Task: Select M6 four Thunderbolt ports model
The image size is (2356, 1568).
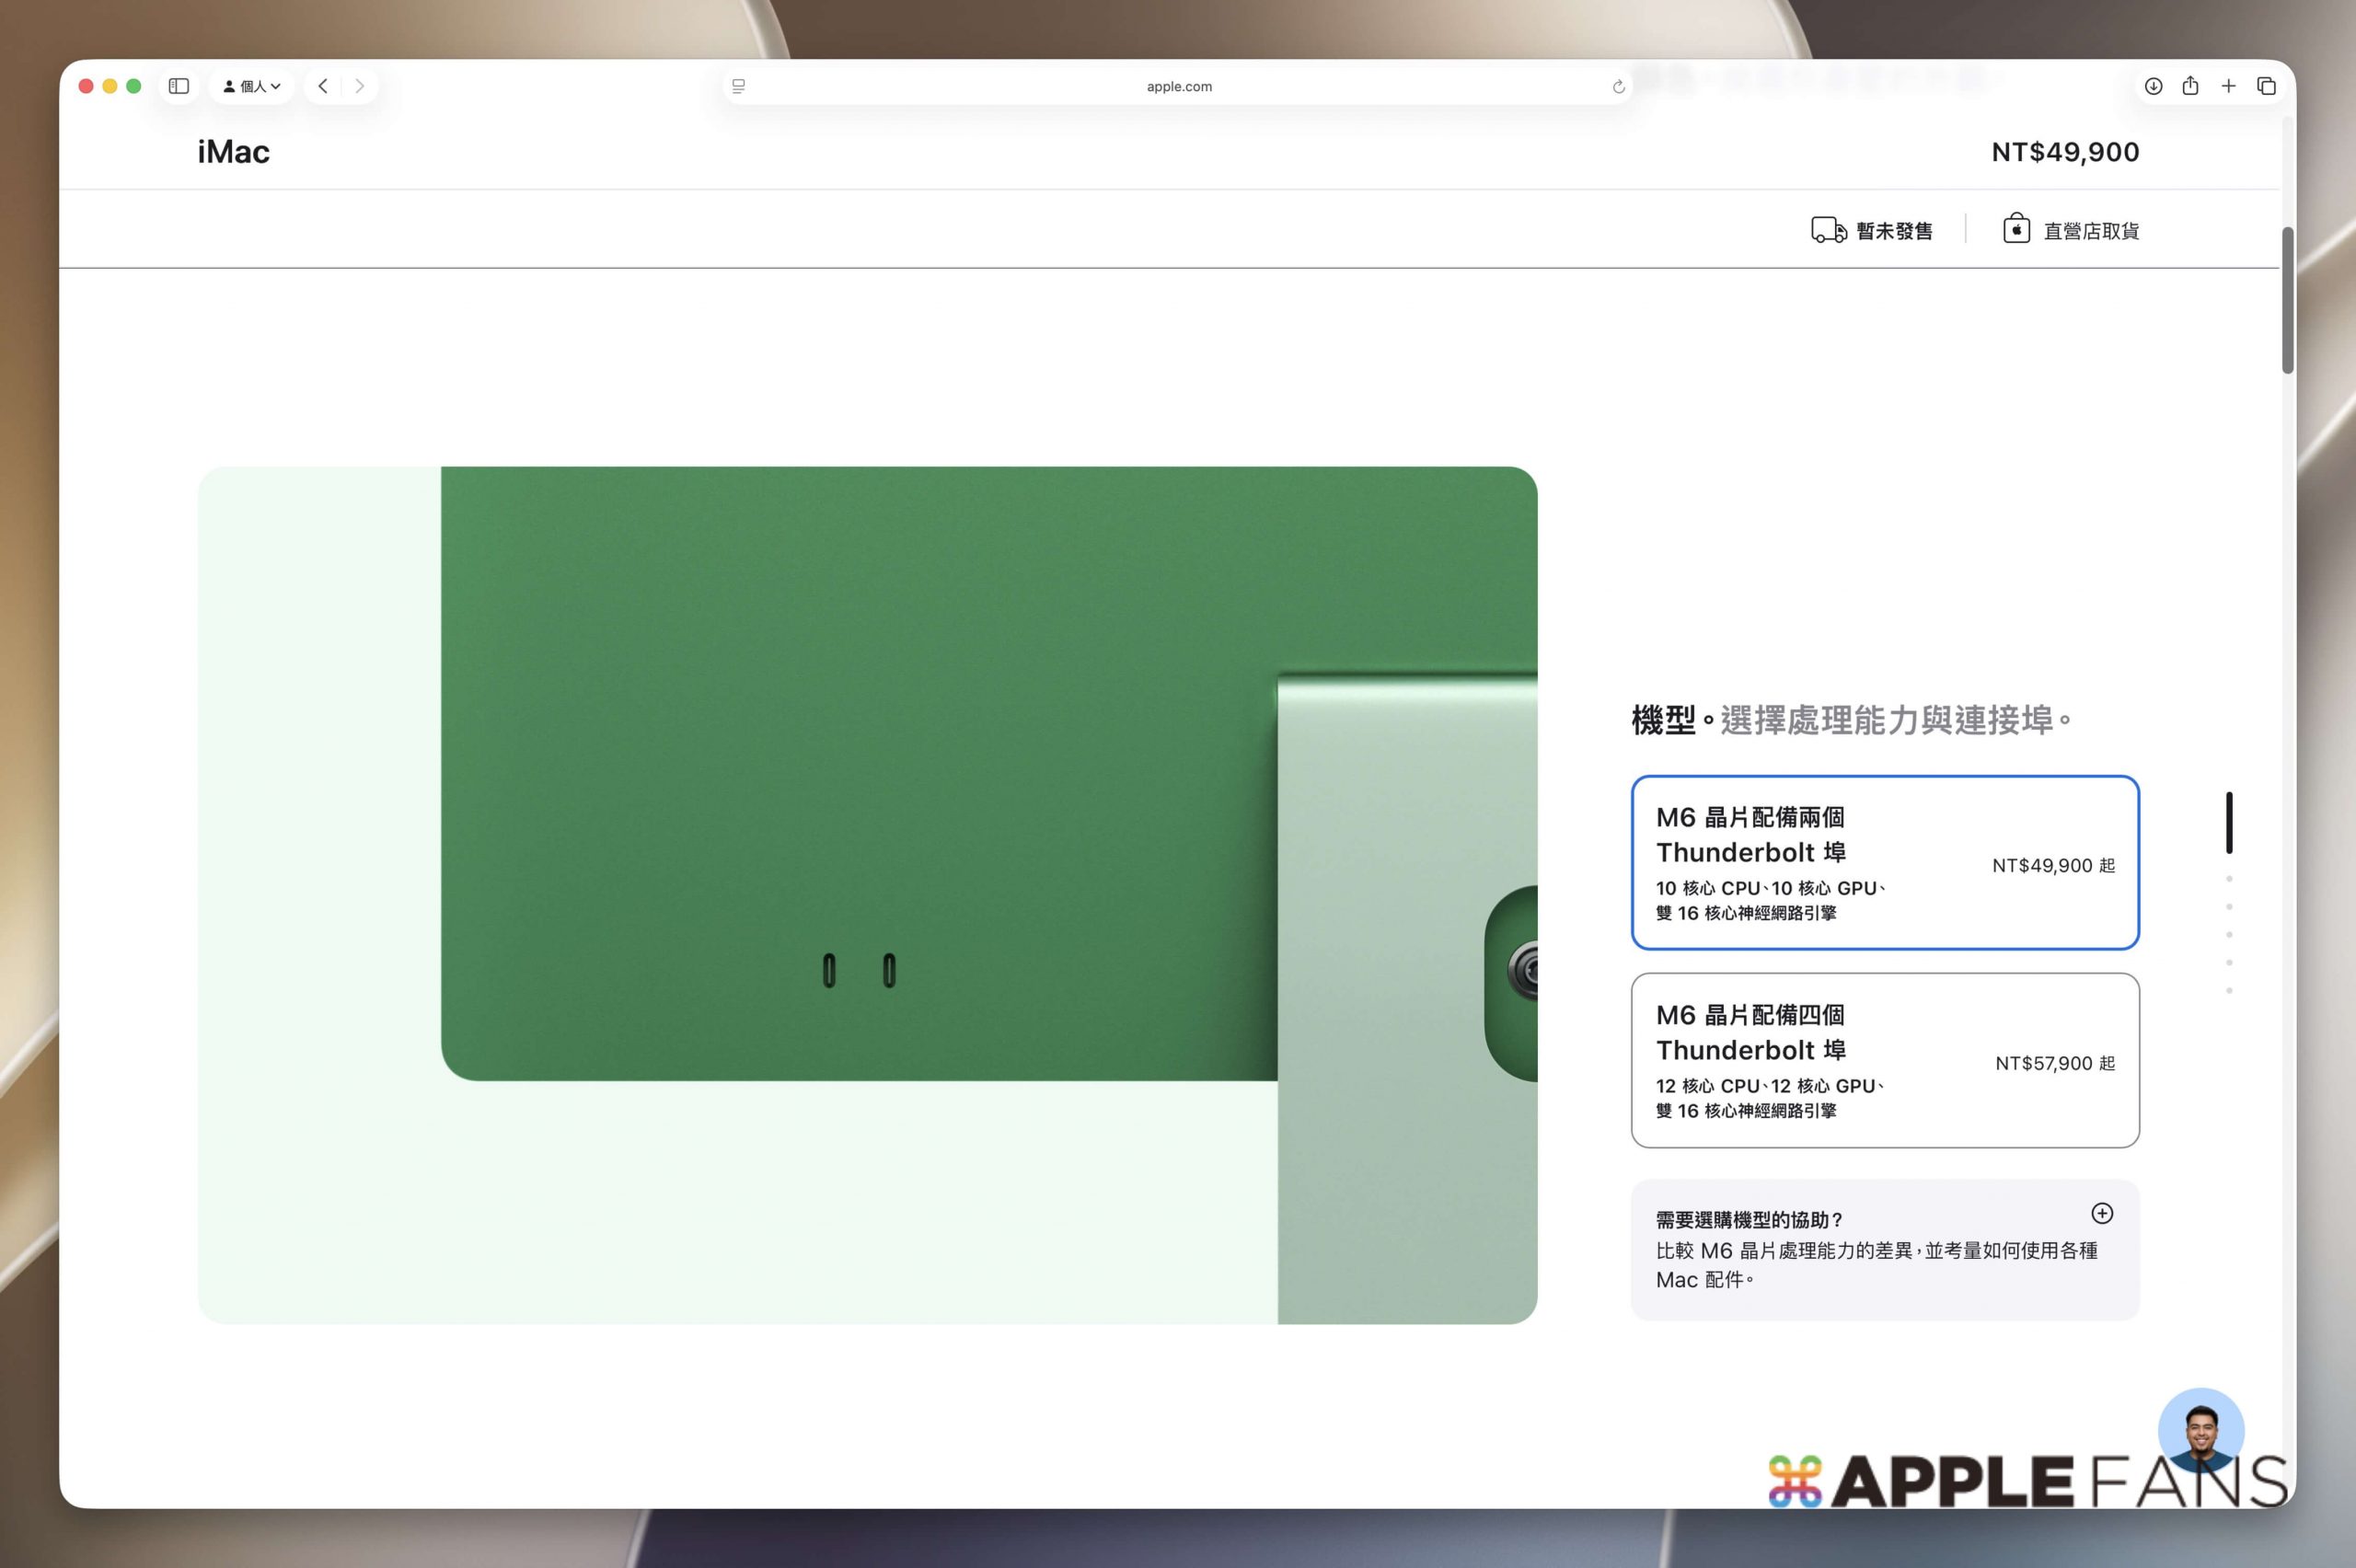Action: coord(1885,1060)
